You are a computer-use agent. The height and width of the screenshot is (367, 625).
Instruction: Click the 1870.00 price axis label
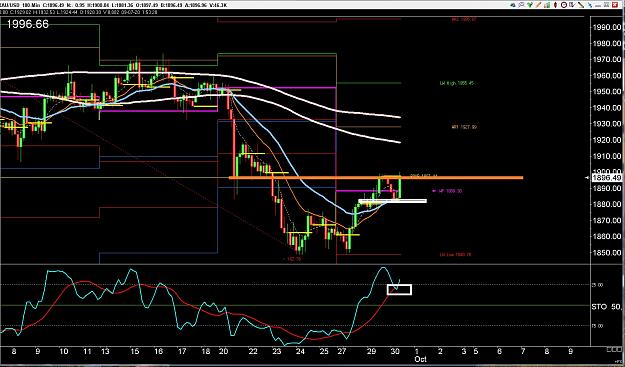pos(606,220)
